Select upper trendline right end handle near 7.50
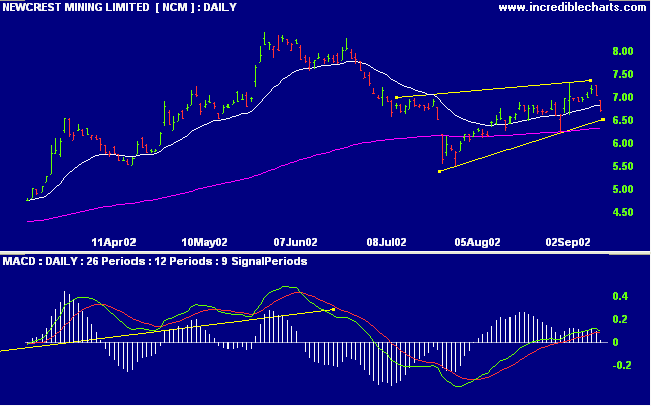This screenshot has height=406, width=651. tap(590, 80)
